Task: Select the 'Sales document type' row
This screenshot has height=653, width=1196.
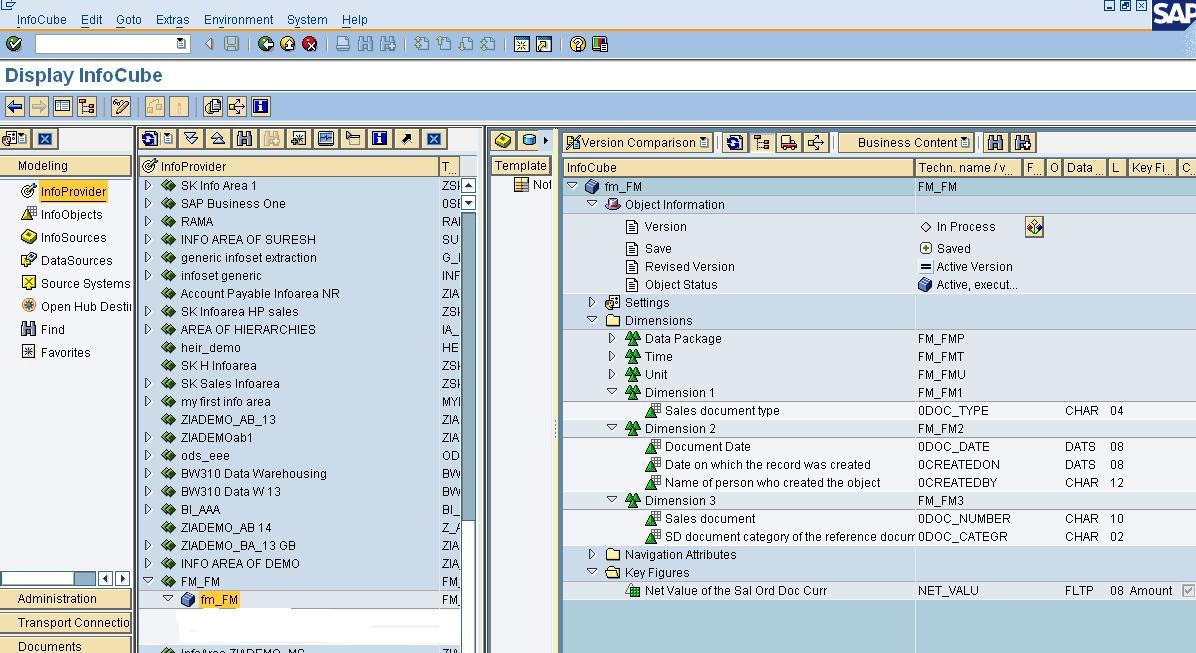Action: coord(879,410)
